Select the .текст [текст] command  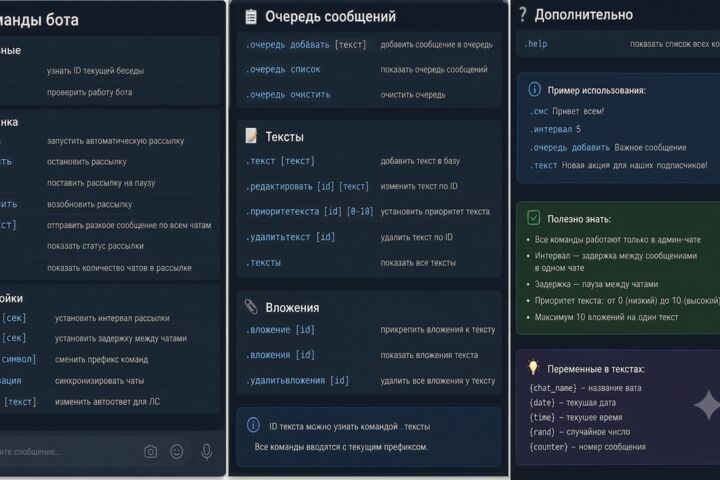pyautogui.click(x=280, y=161)
